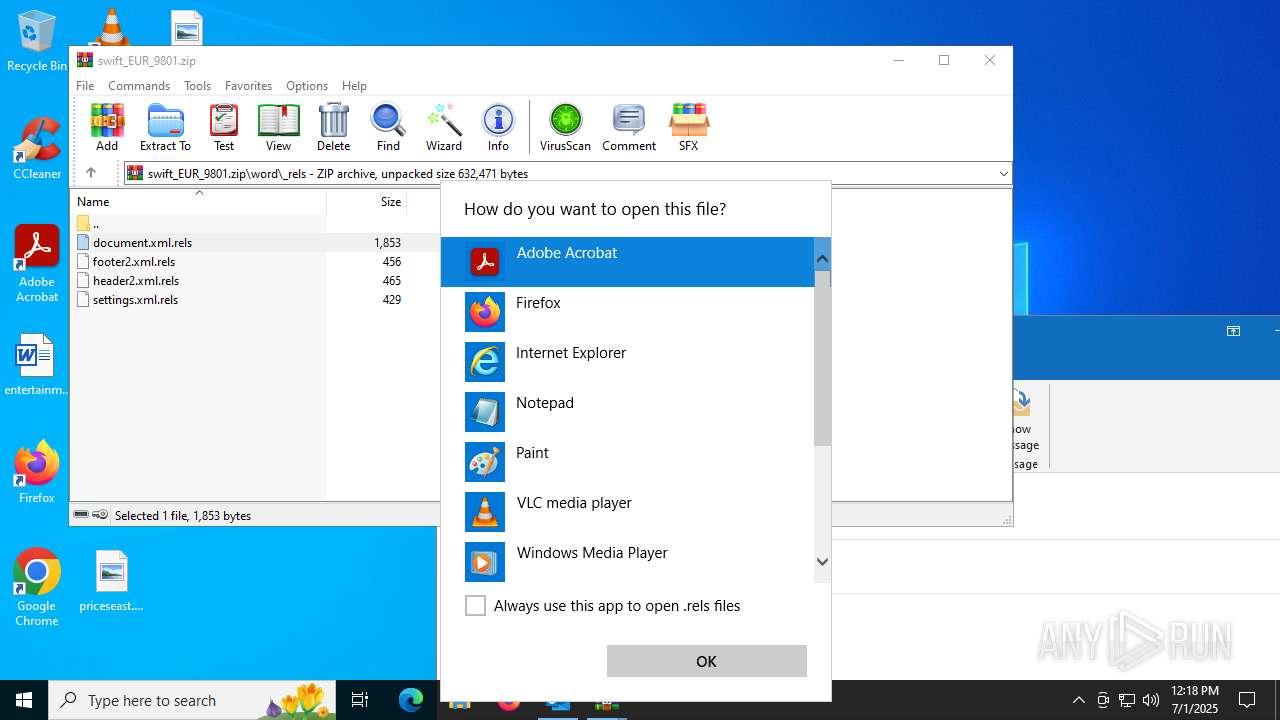Show hidden system tray icons chevron

pyautogui.click(x=1078, y=700)
